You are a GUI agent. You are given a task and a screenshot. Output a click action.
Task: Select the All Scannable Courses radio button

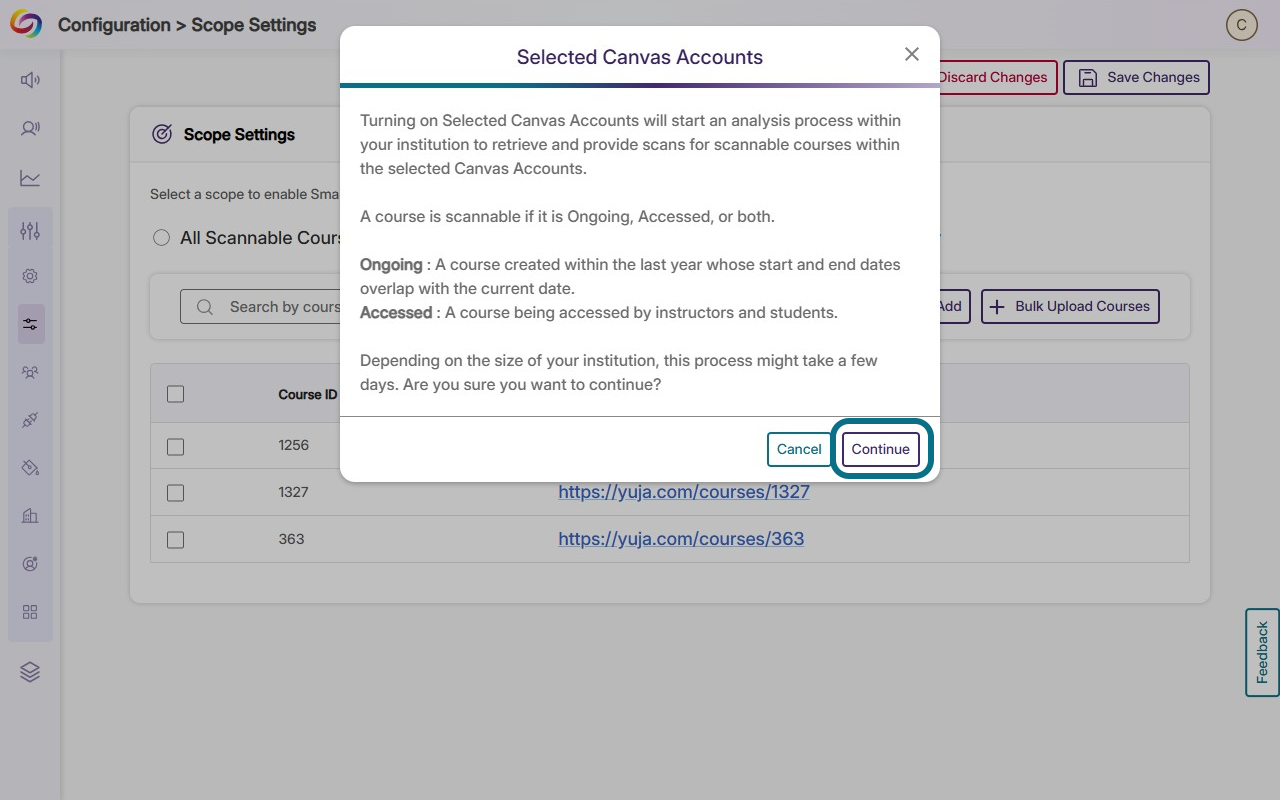coord(161,238)
